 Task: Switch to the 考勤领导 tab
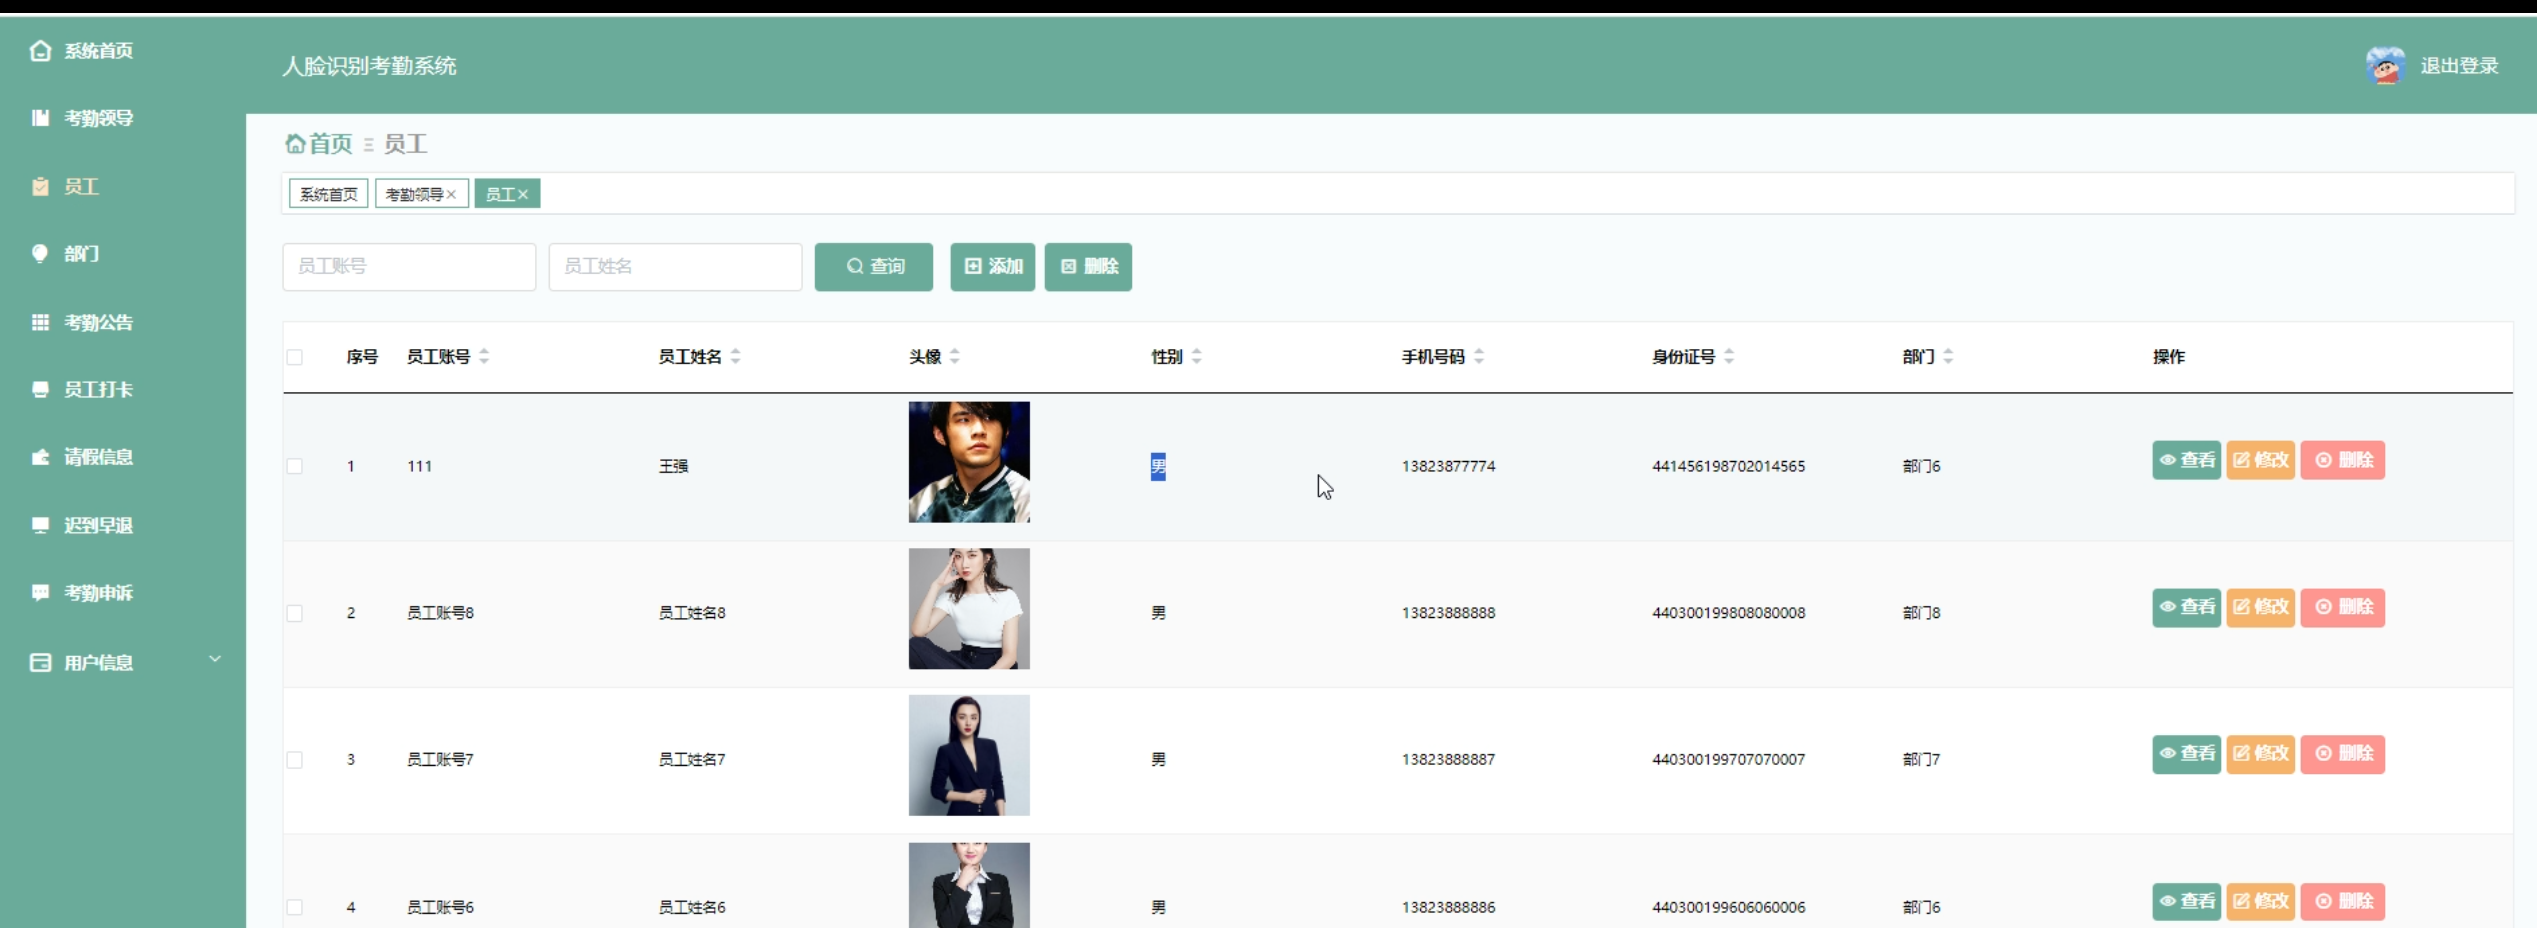(x=414, y=194)
